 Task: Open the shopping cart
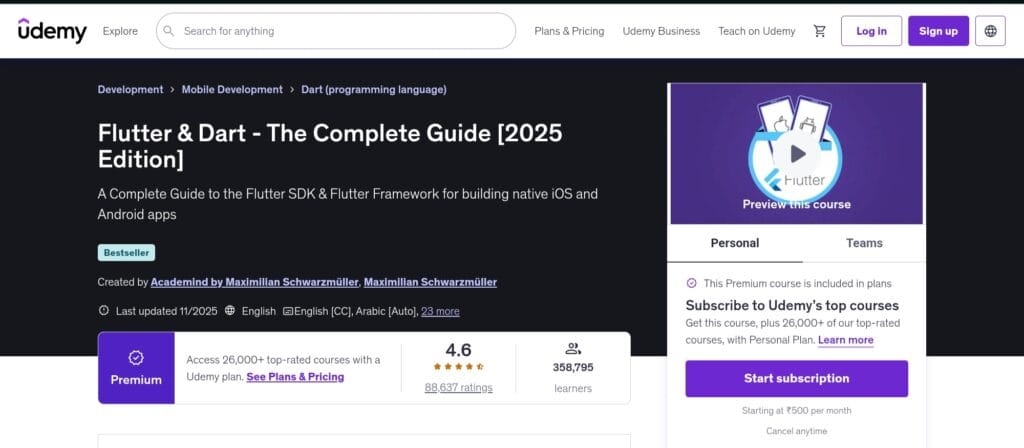820,31
